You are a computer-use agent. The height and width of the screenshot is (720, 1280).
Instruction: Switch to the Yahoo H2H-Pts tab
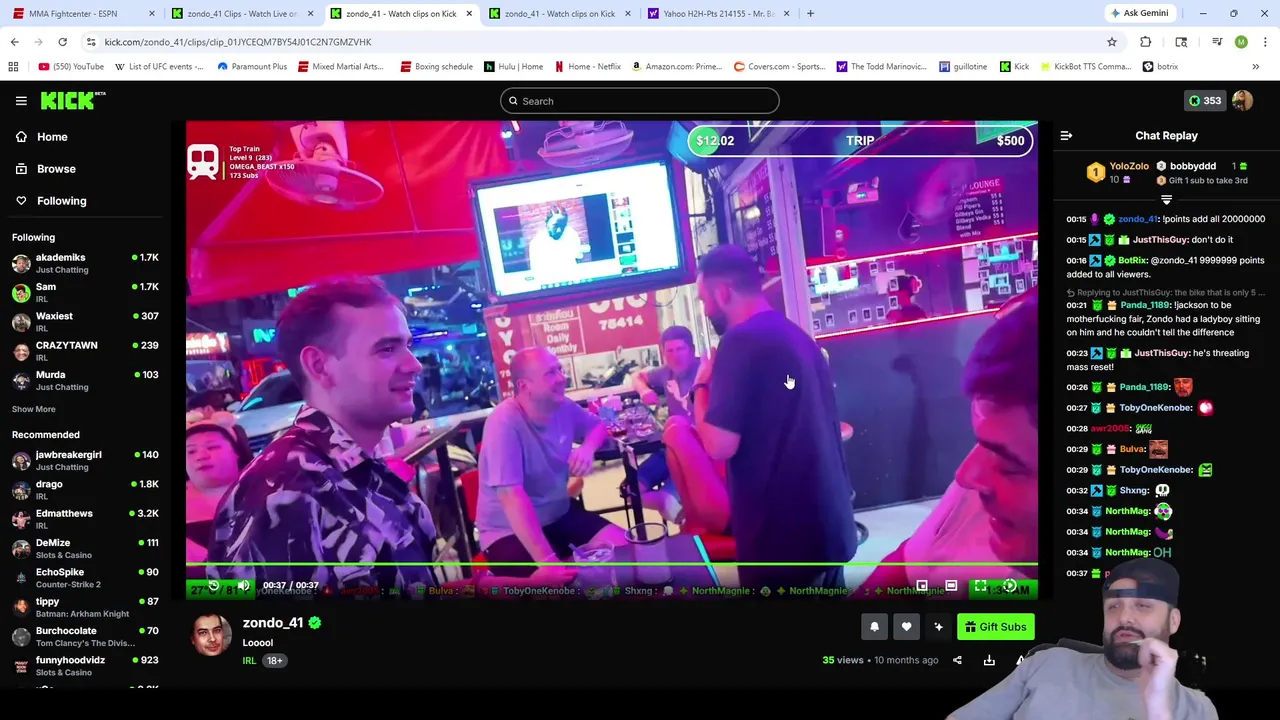(718, 13)
